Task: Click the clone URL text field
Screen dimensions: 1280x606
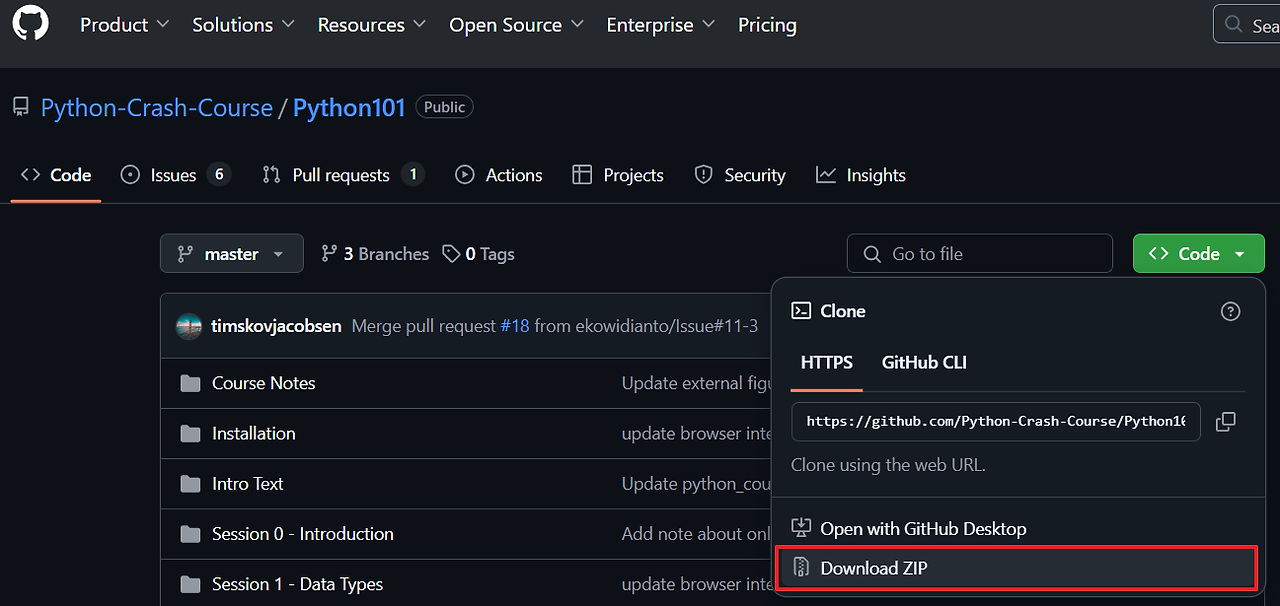Action: [996, 421]
